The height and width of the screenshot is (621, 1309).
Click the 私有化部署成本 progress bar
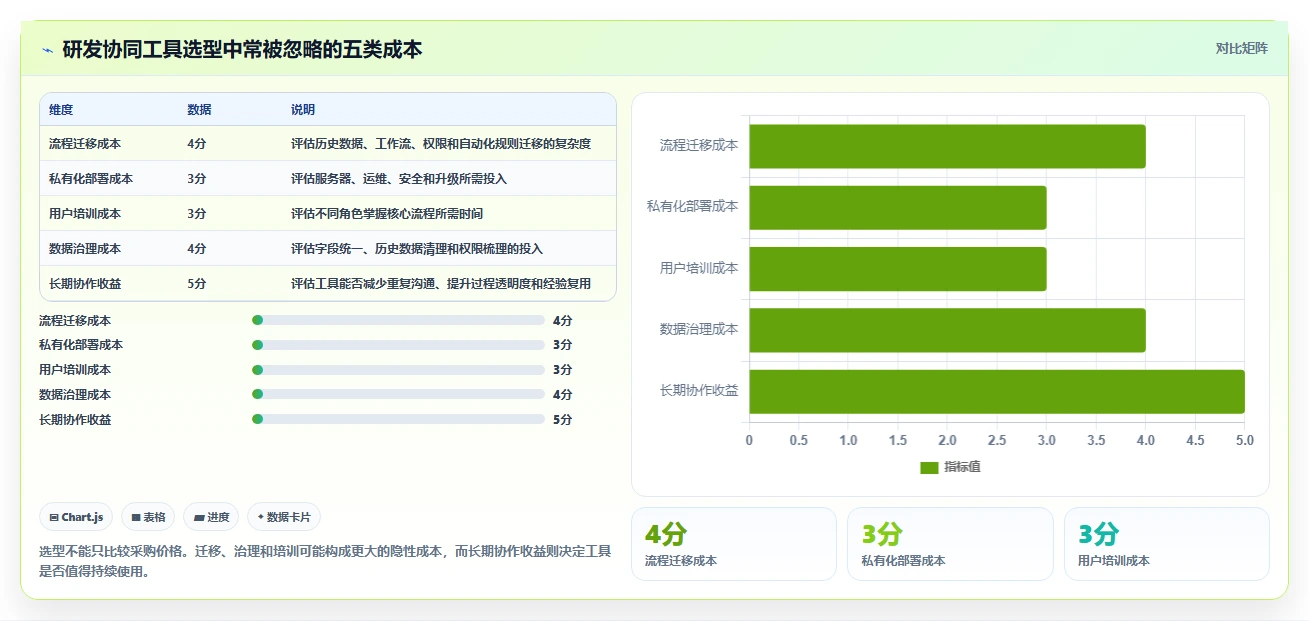398,345
